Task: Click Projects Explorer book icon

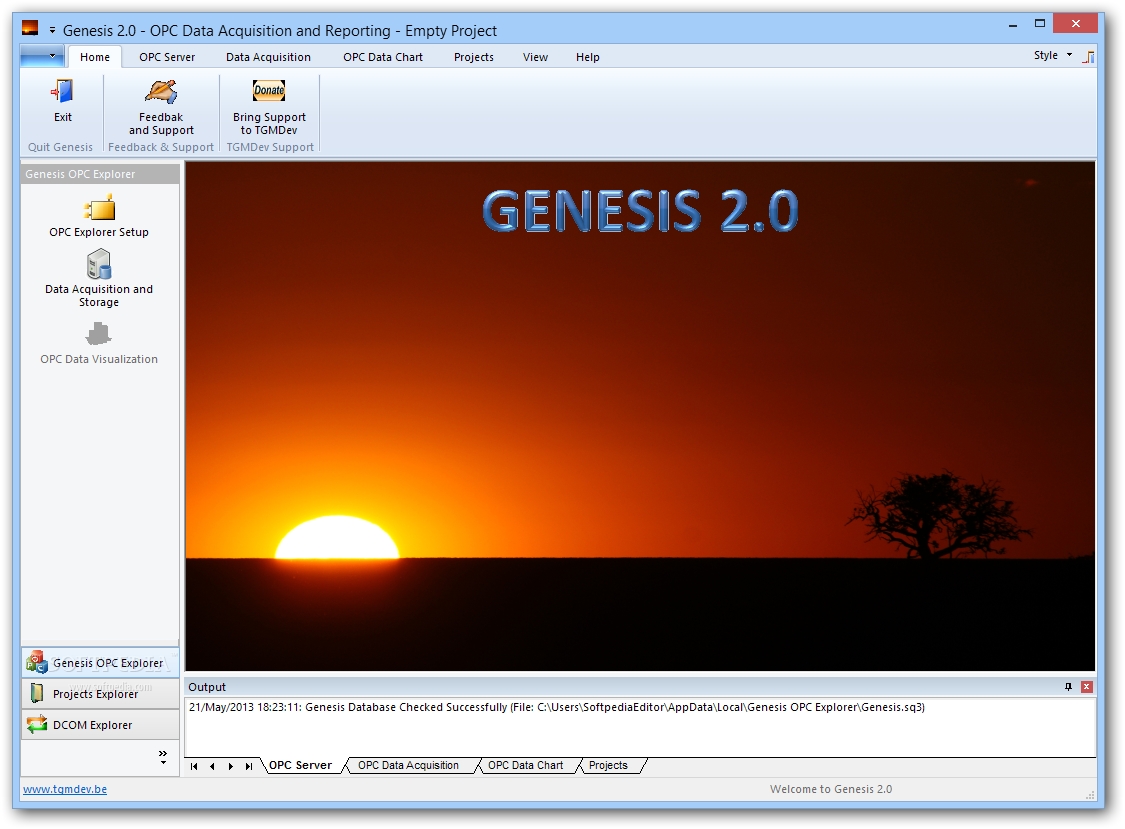Action: [x=37, y=693]
